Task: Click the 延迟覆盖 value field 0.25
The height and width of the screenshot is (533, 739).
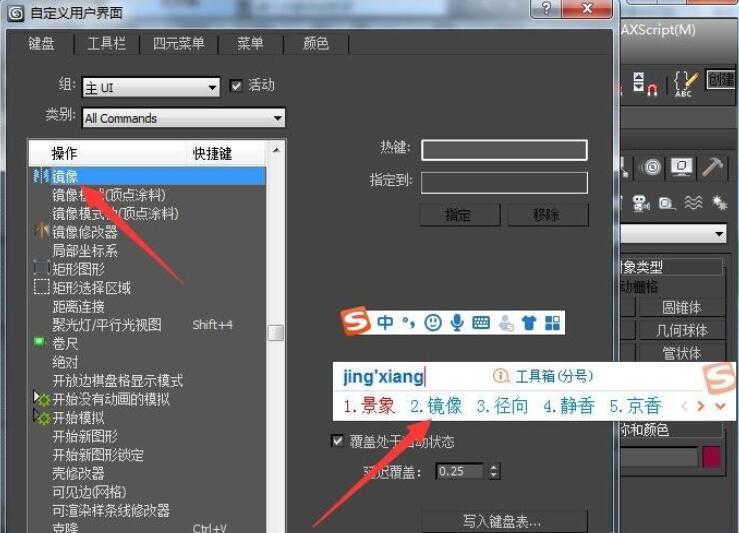Action: pos(460,471)
